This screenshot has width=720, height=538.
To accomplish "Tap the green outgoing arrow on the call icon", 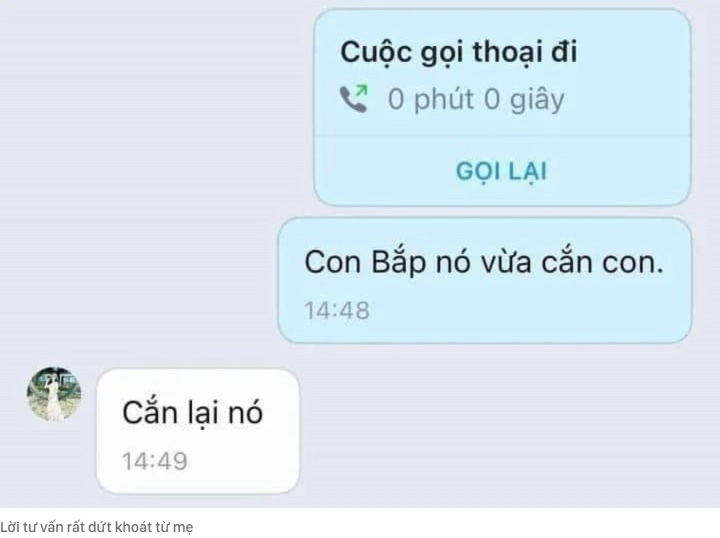I will [362, 90].
